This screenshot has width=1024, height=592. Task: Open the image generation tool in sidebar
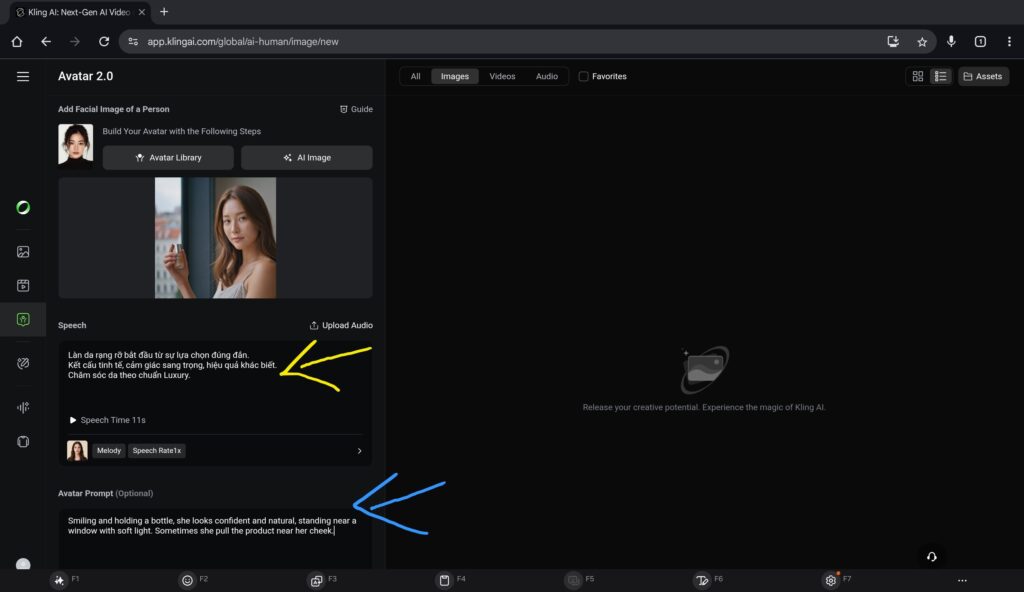23,252
